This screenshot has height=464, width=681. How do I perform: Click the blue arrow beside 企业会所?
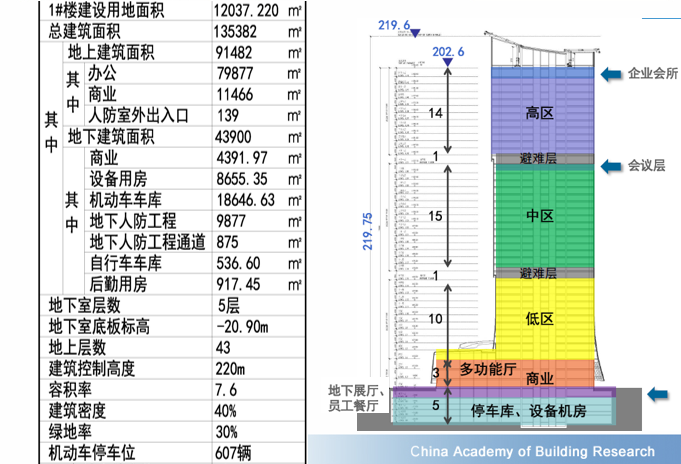click(610, 74)
